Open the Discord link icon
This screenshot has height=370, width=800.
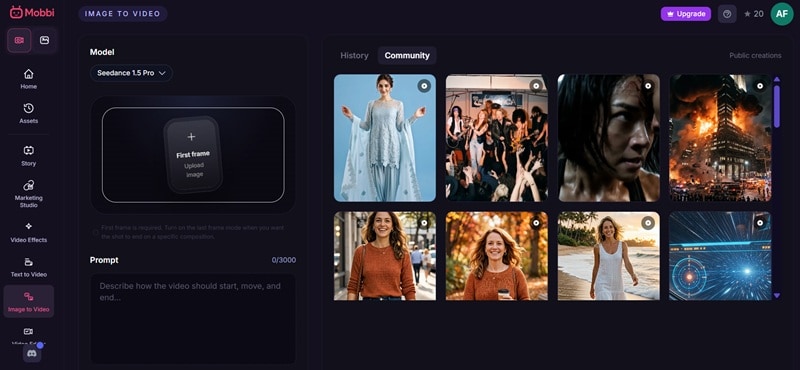[32, 353]
